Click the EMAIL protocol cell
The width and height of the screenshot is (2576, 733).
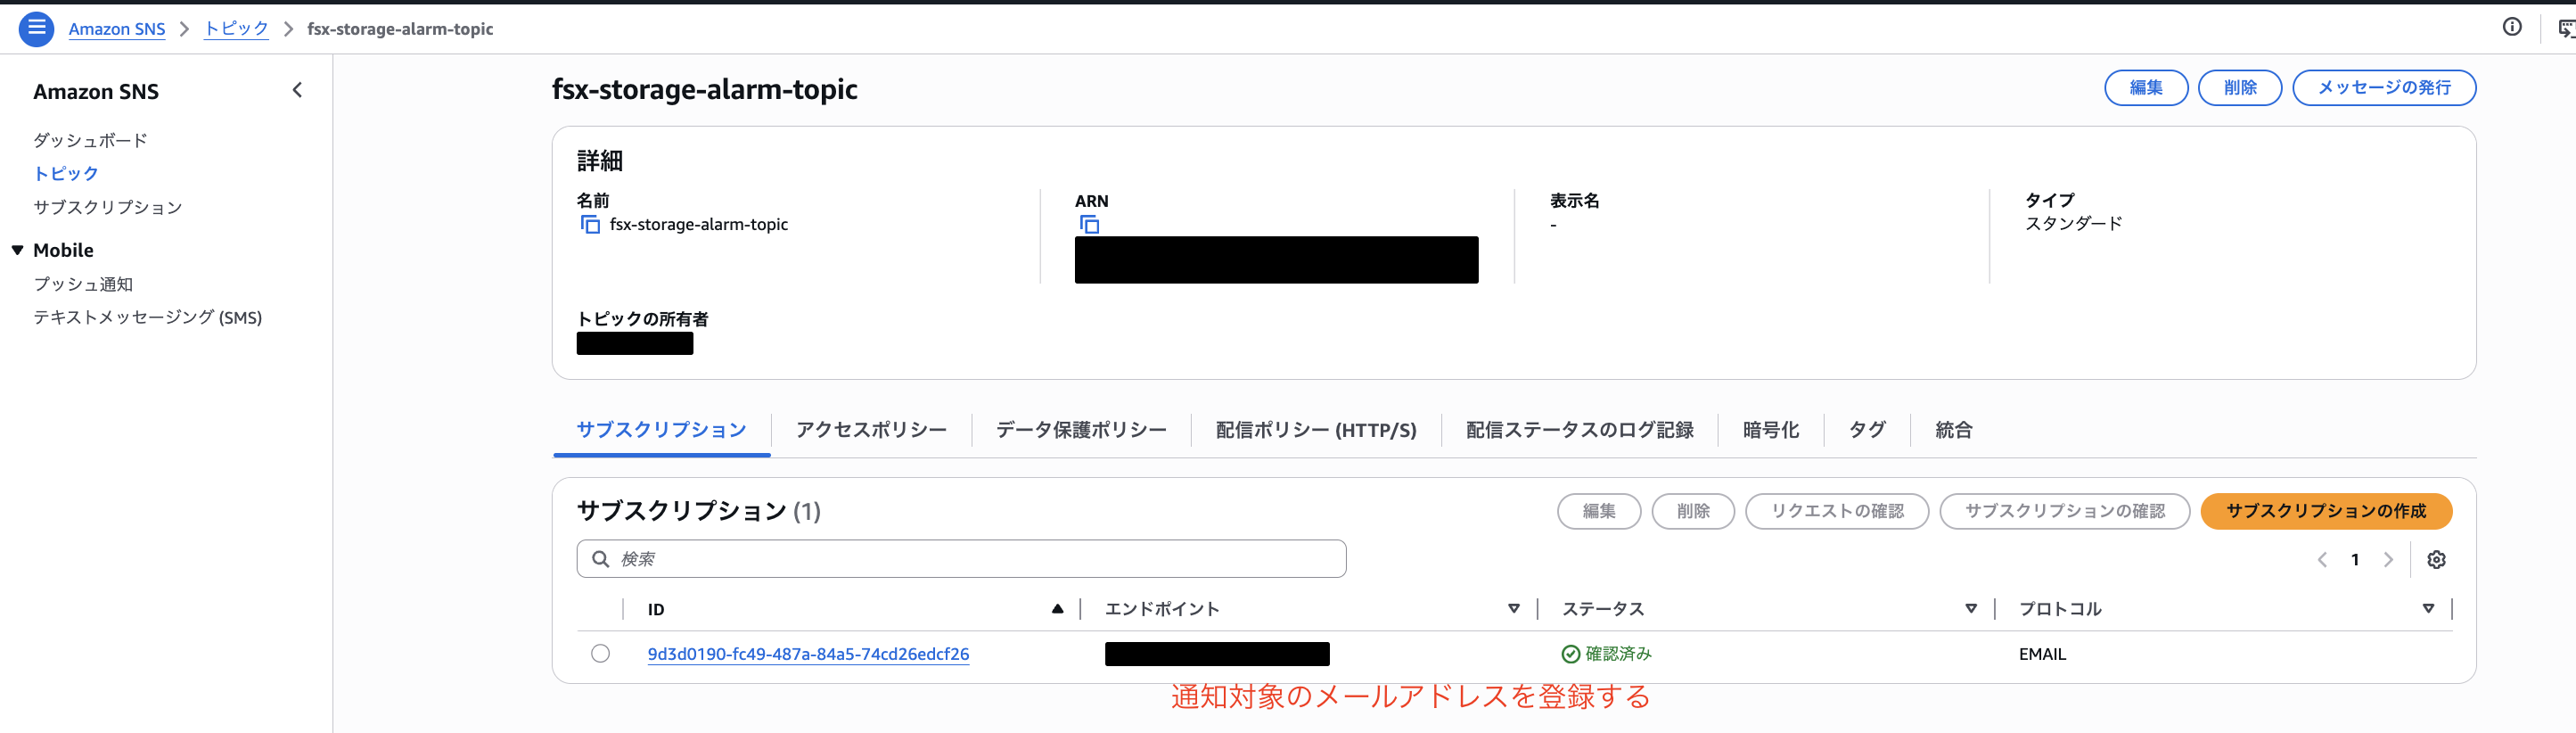click(x=2042, y=654)
